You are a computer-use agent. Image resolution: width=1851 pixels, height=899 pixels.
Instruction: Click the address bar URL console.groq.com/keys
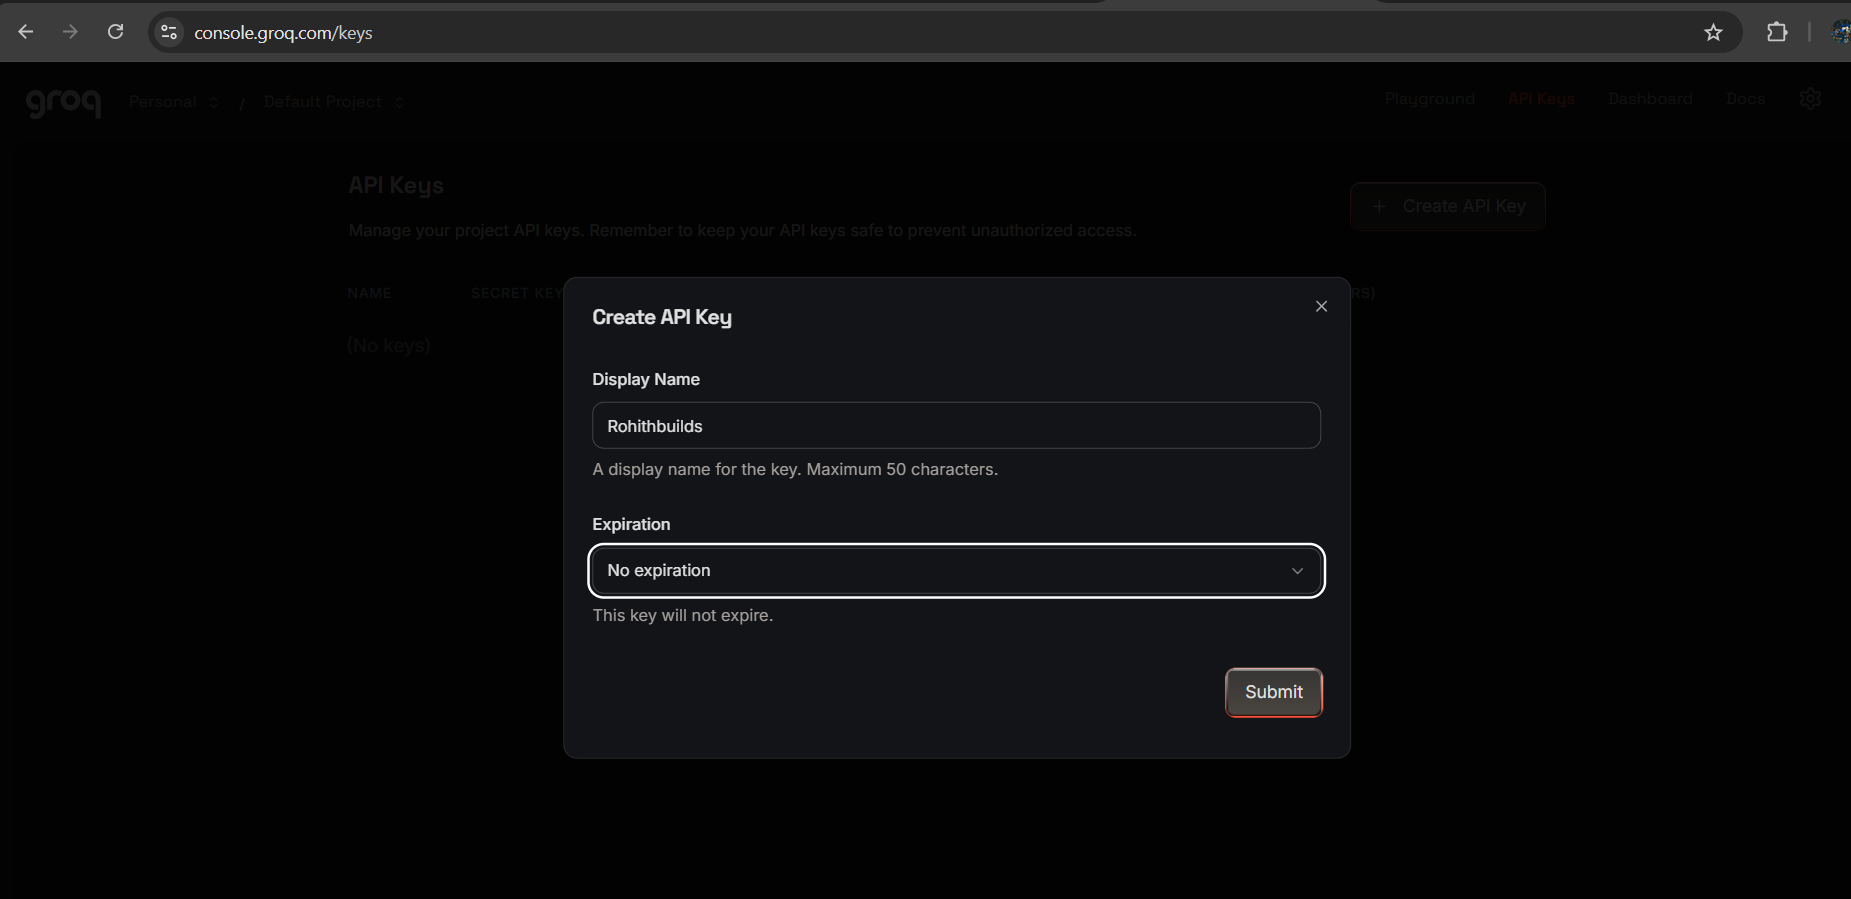point(283,33)
